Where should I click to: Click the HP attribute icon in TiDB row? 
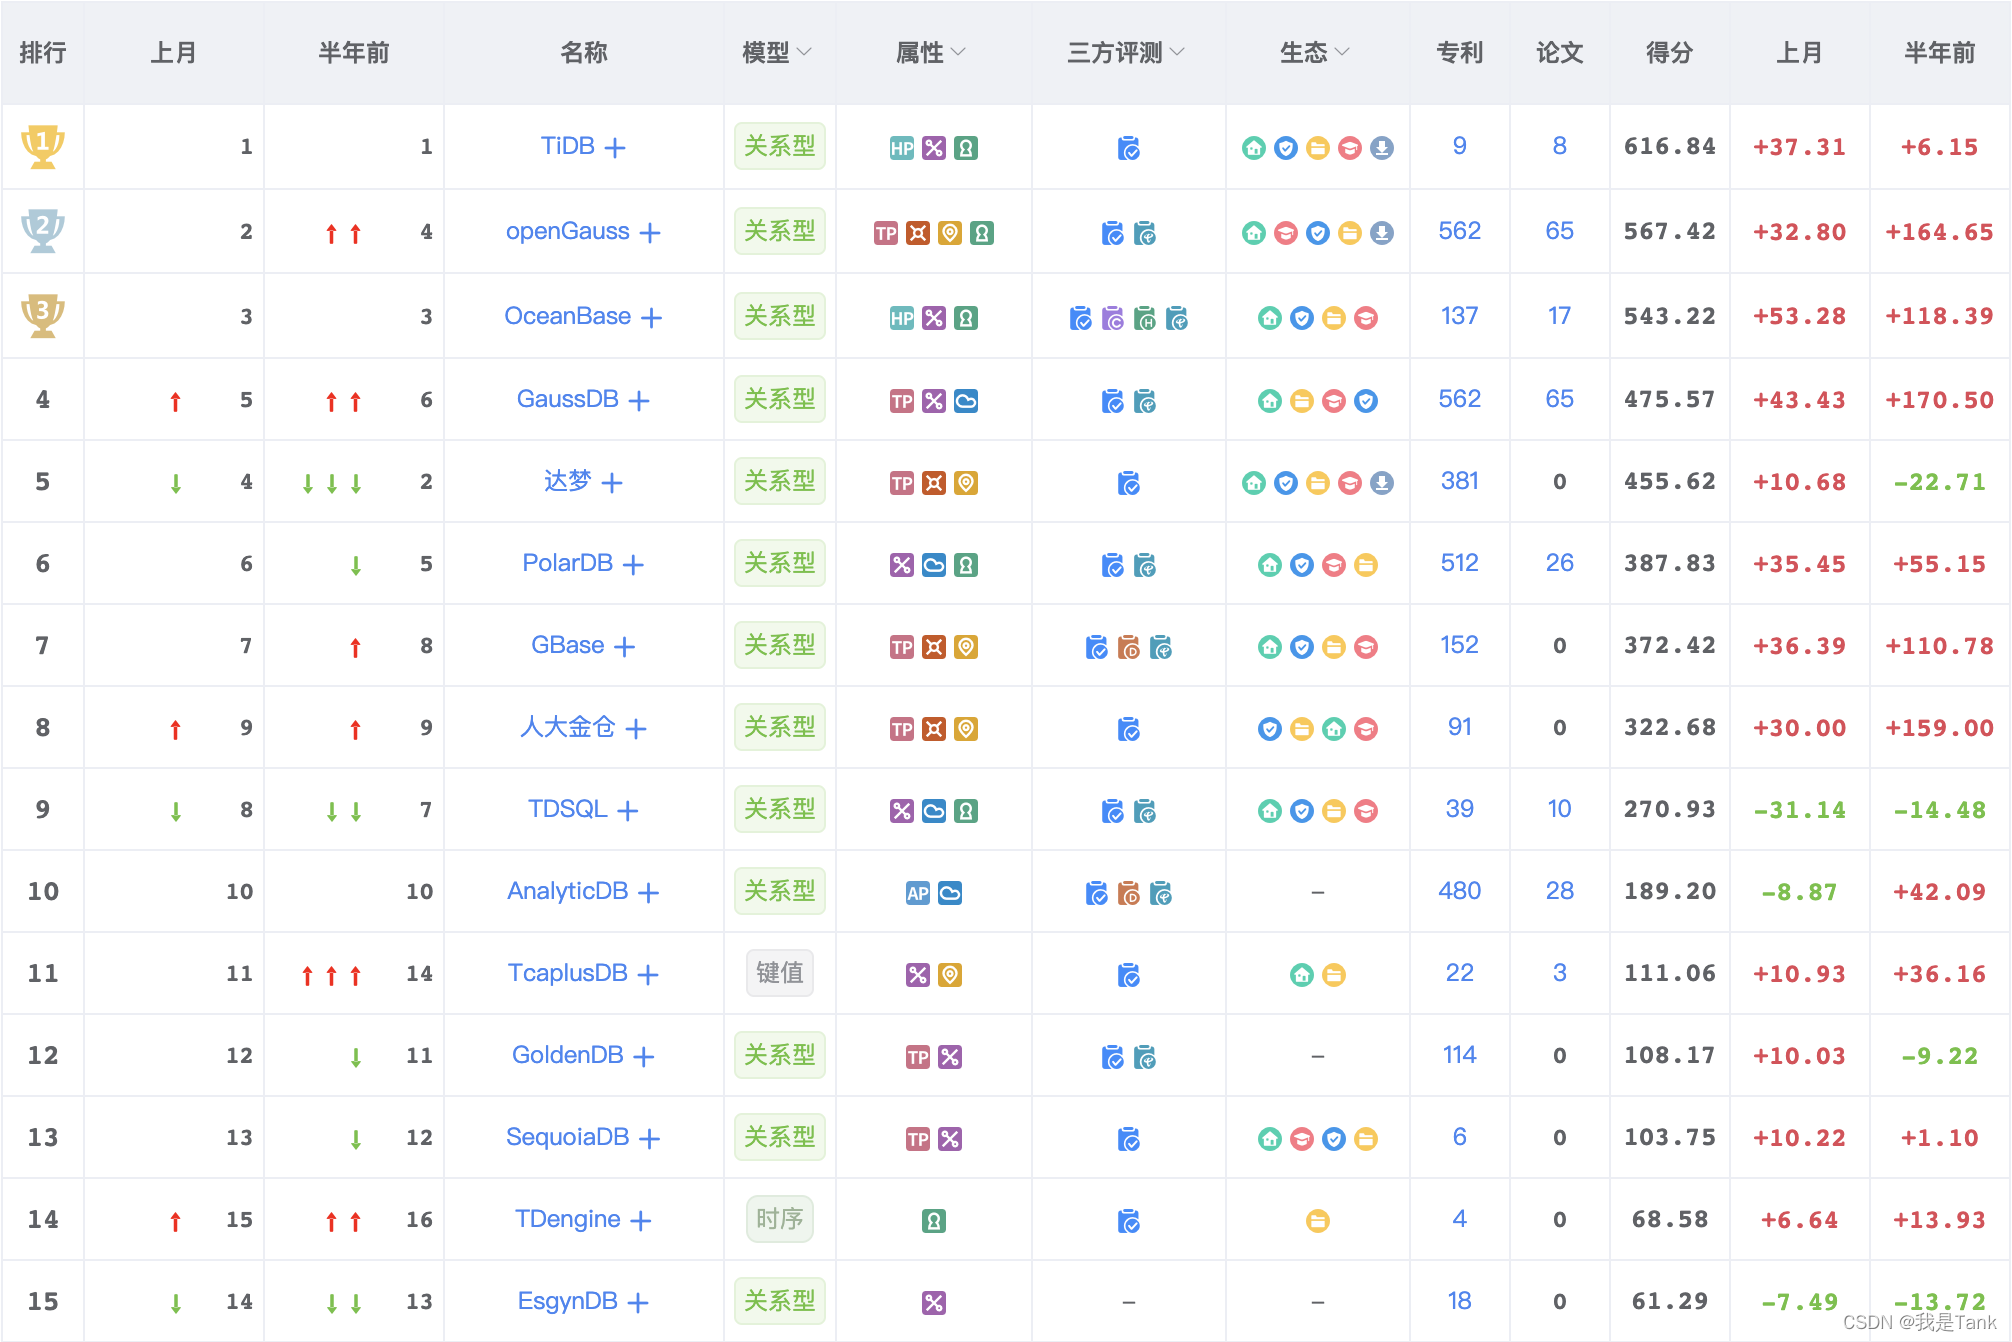[x=902, y=148]
